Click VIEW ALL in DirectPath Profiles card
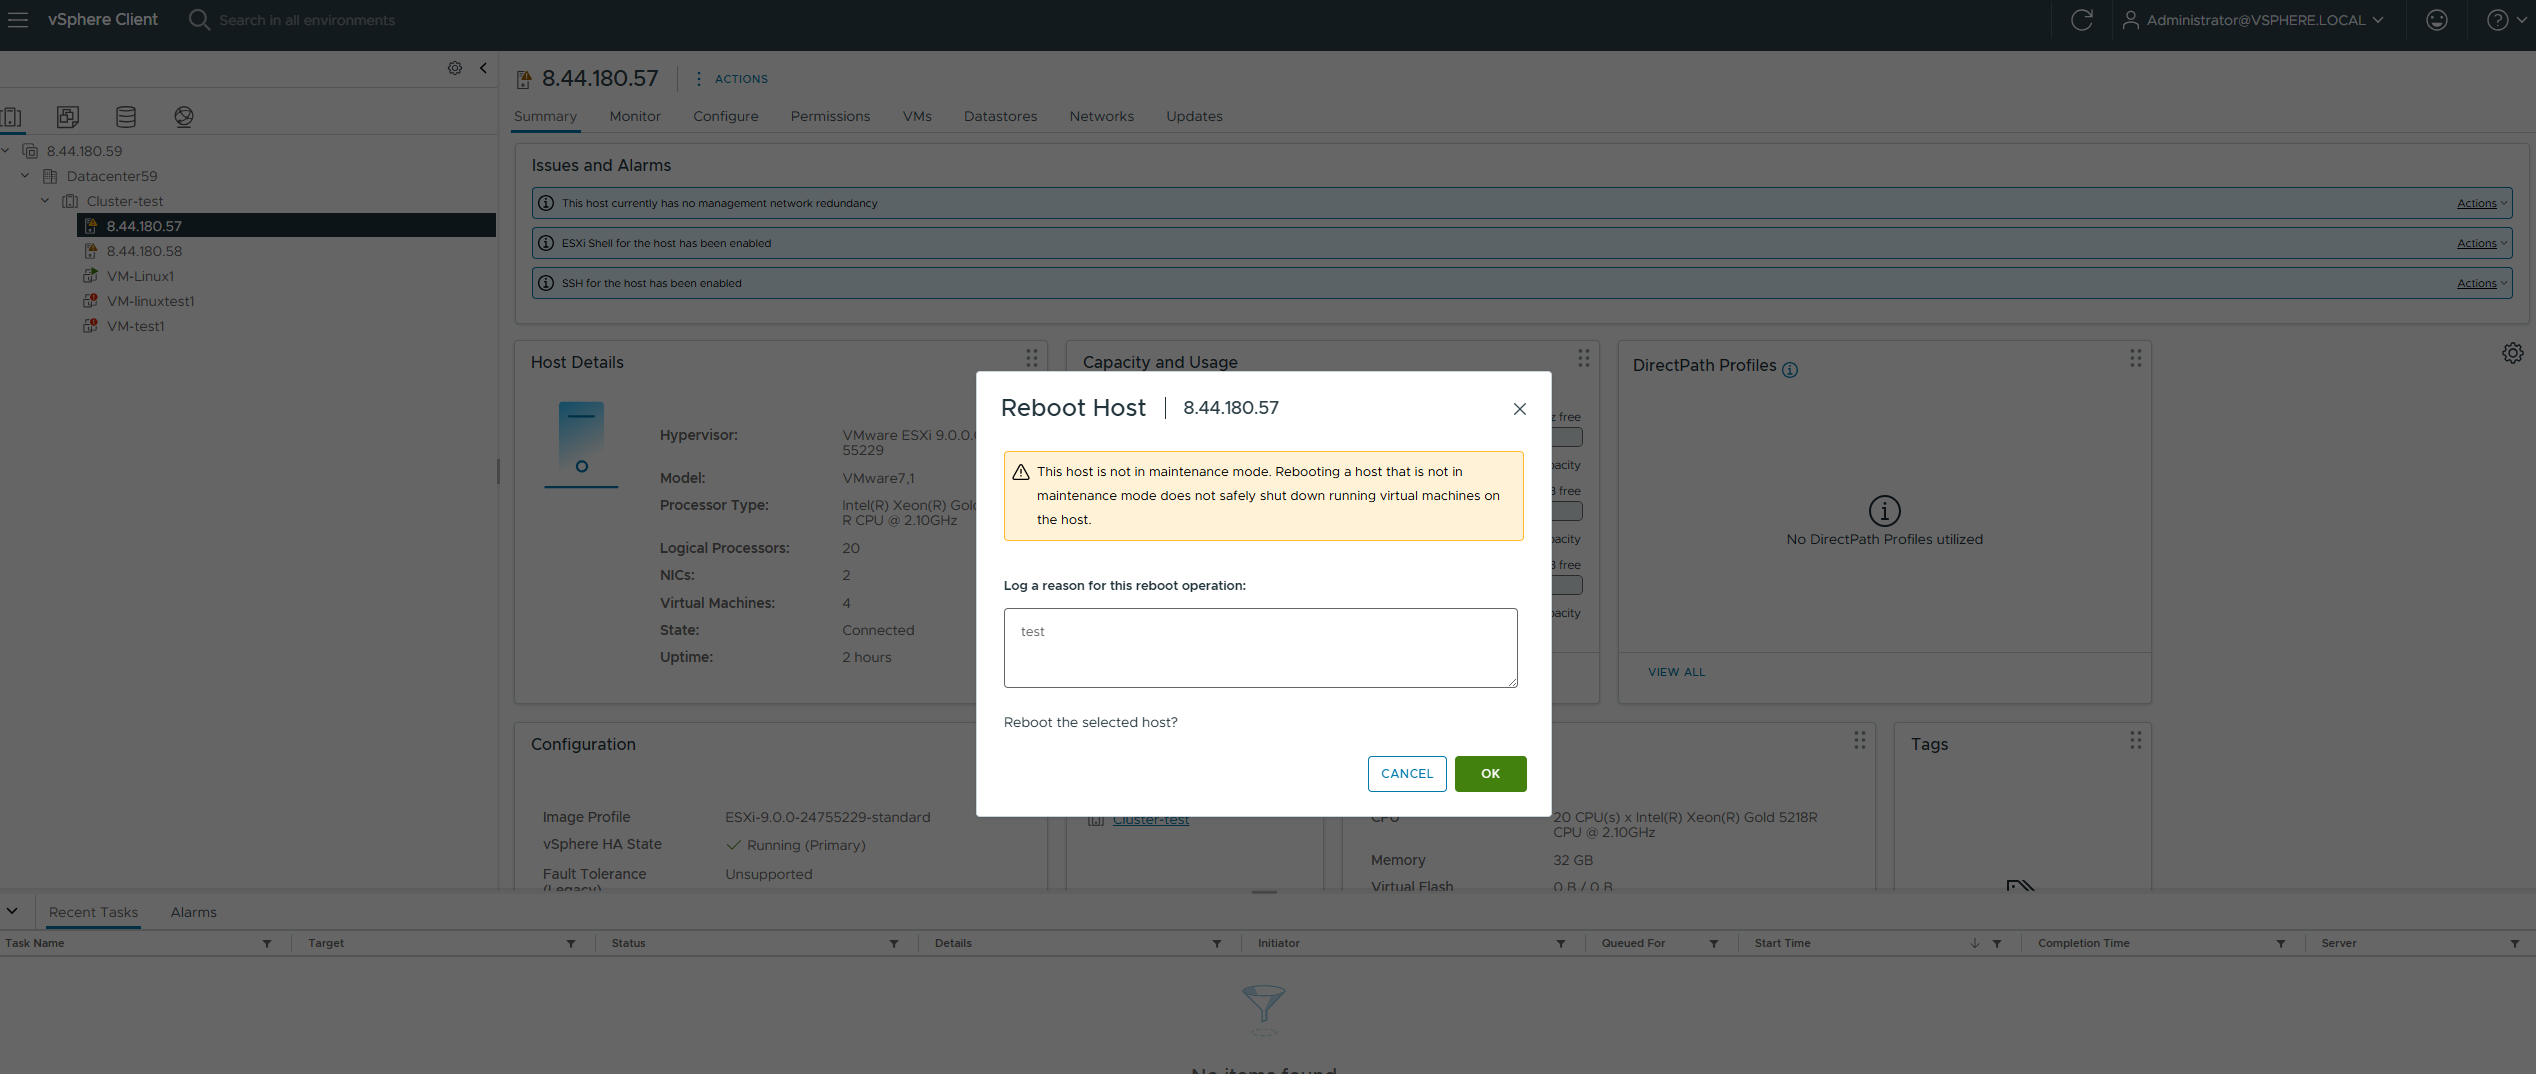 tap(1677, 672)
